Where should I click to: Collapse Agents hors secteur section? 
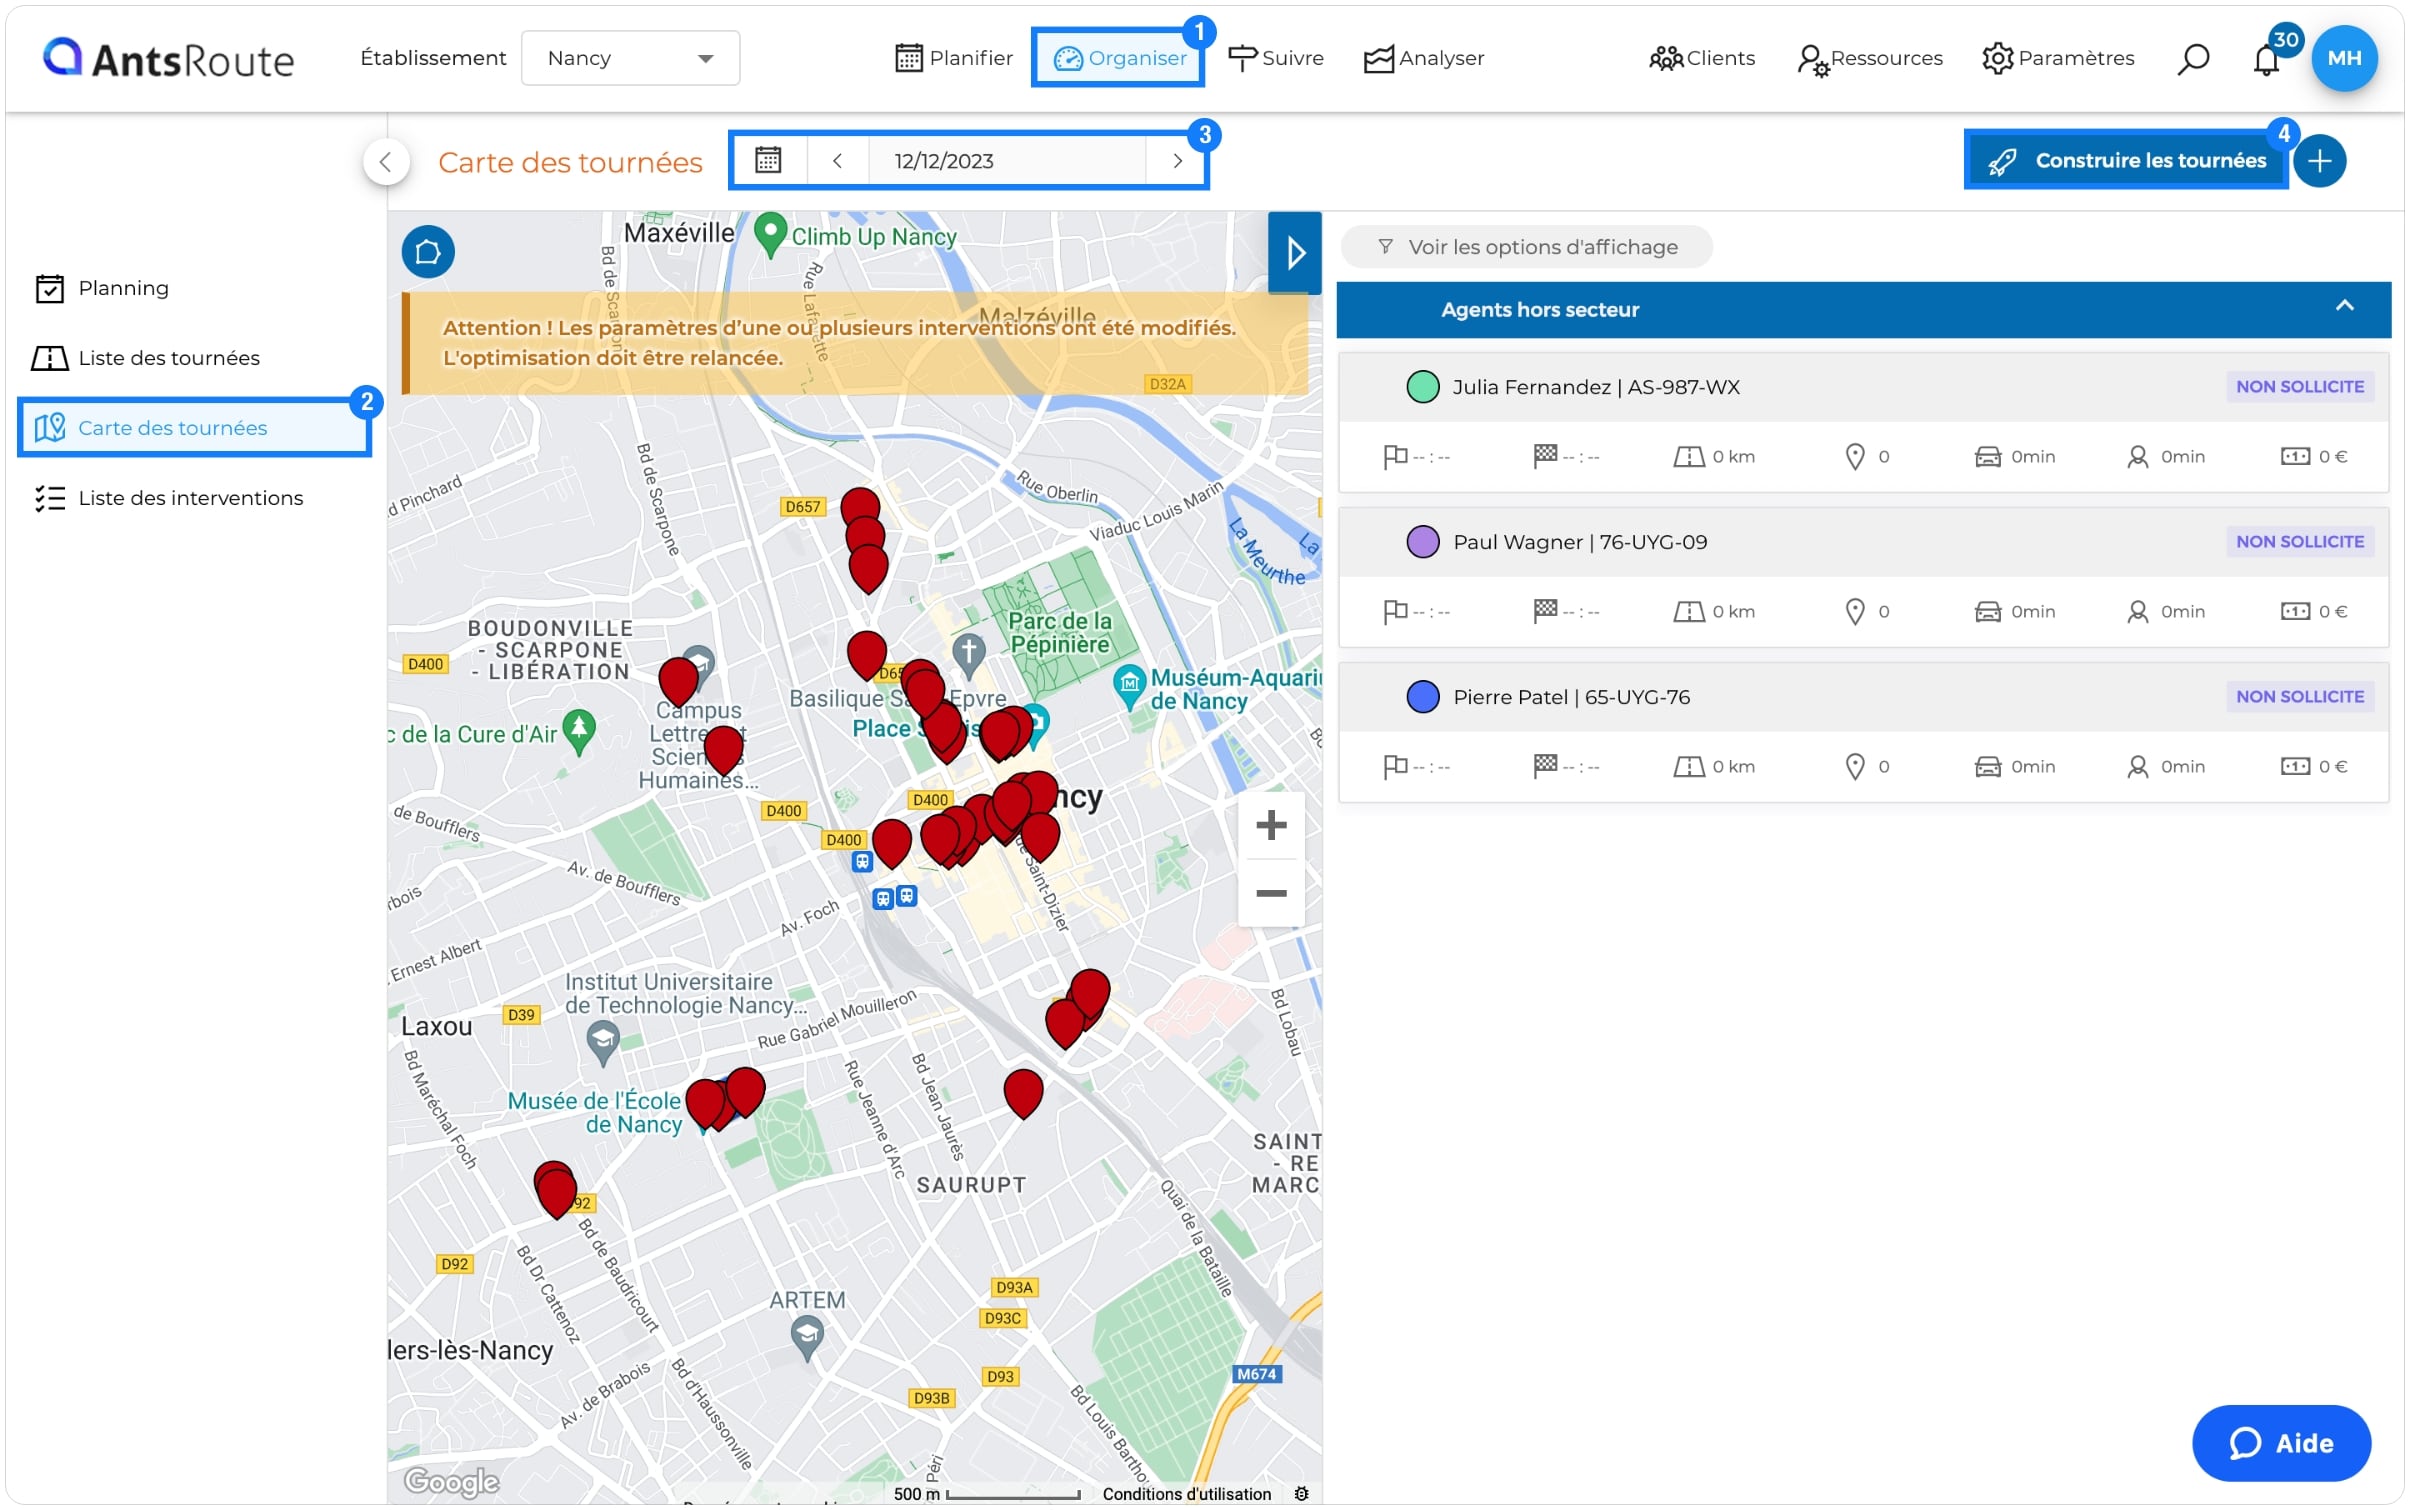(2344, 306)
